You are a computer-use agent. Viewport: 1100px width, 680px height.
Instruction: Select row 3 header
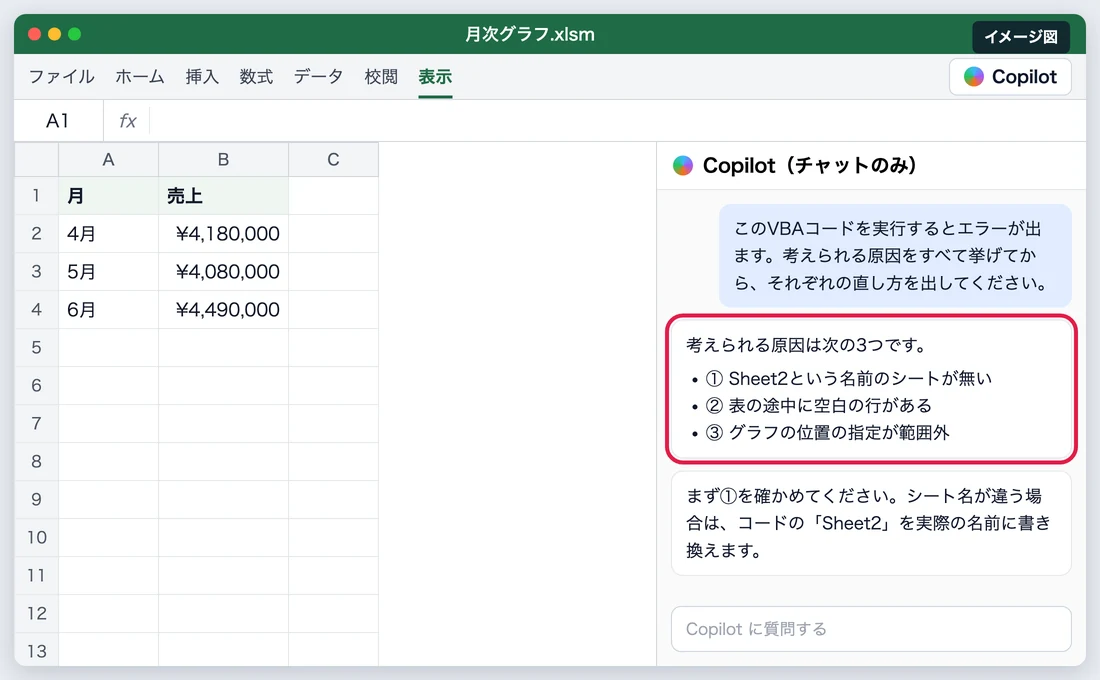click(x=36, y=271)
